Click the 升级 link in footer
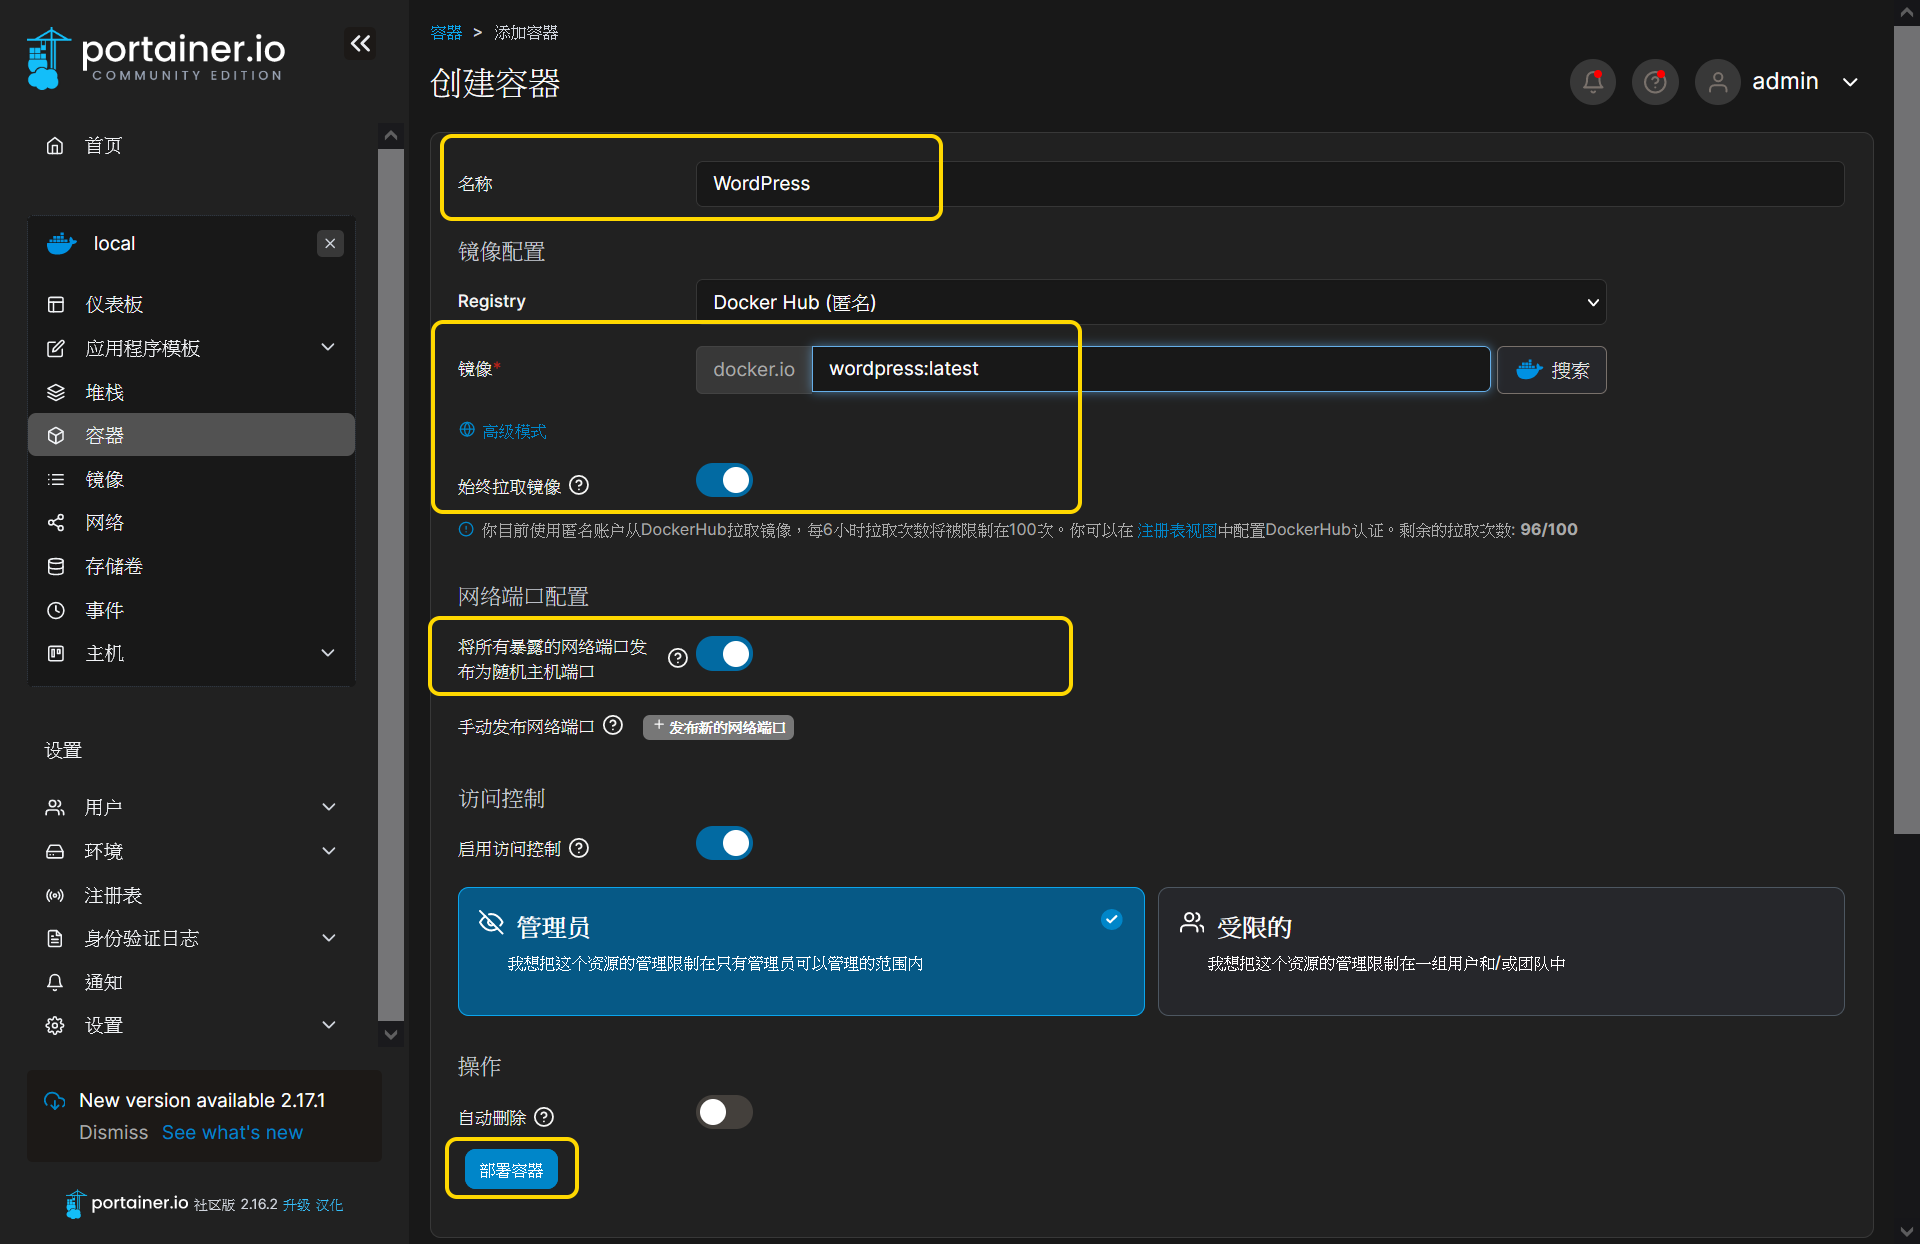Viewport: 1920px width, 1244px height. tap(296, 1205)
